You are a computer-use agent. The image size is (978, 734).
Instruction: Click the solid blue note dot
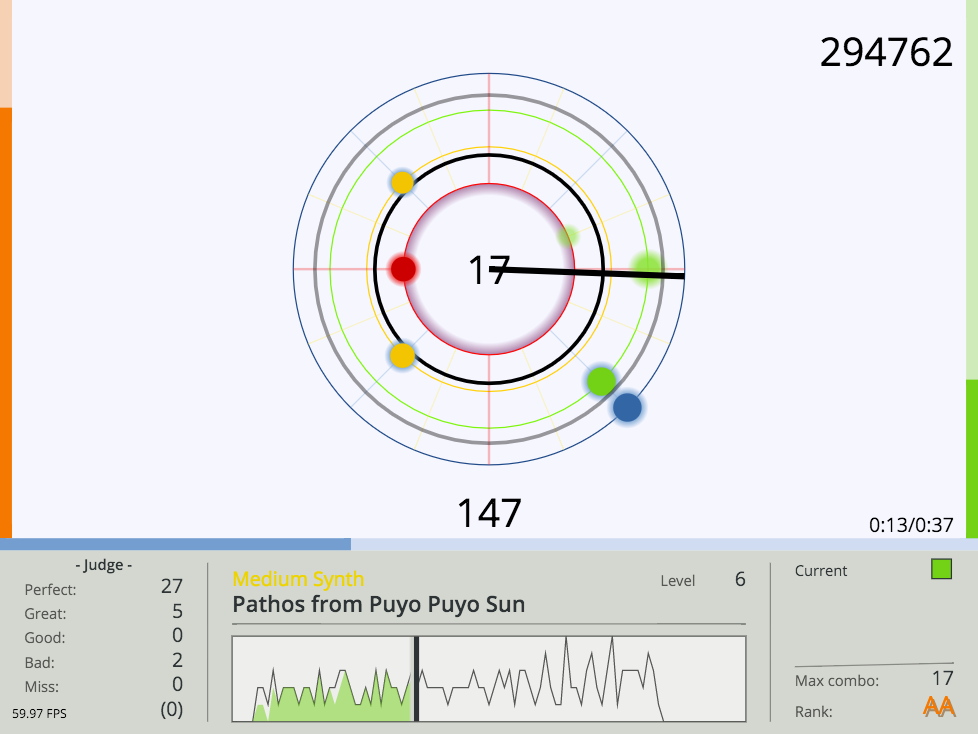click(627, 408)
